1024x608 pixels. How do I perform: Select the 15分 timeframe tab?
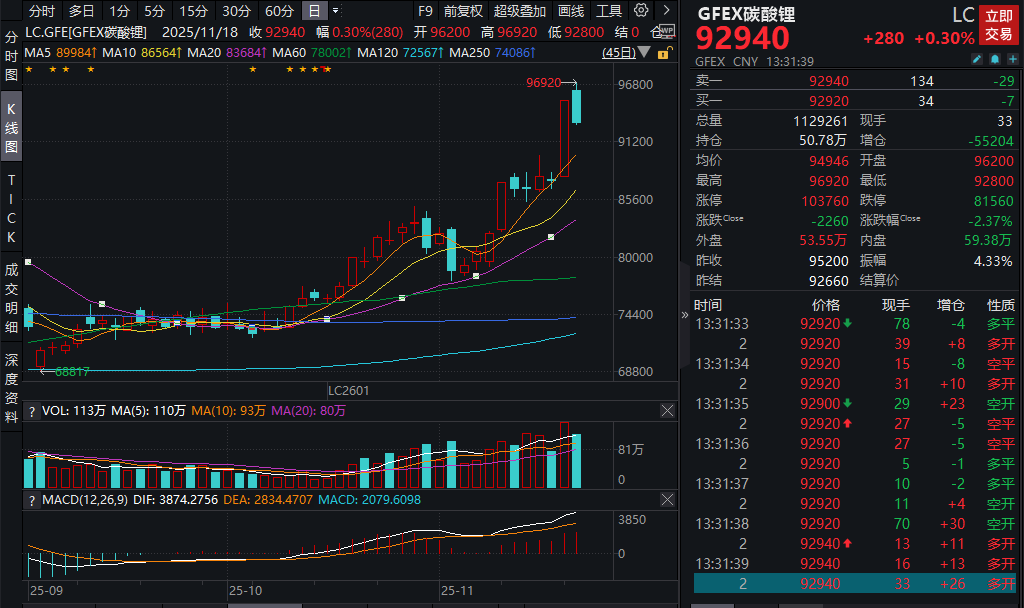pyautogui.click(x=193, y=11)
